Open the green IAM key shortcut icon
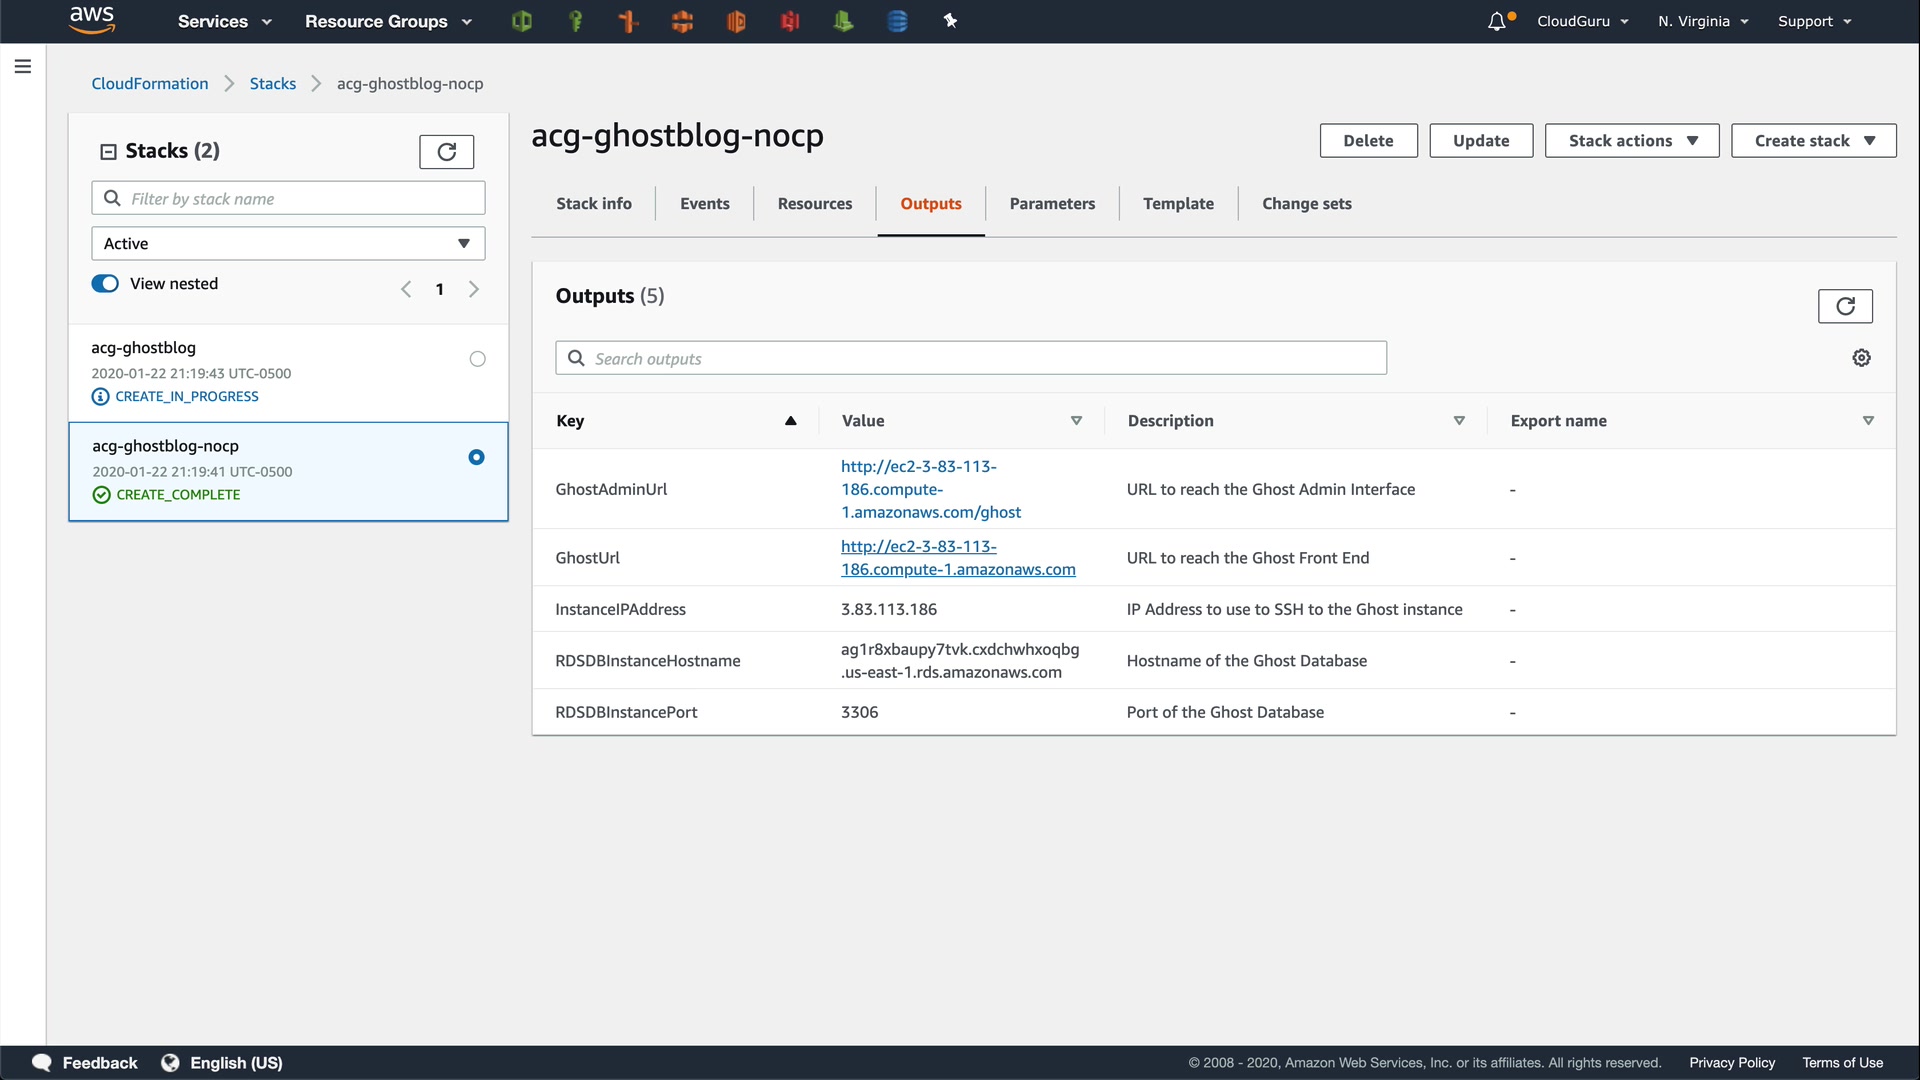The image size is (1920, 1080). (575, 21)
